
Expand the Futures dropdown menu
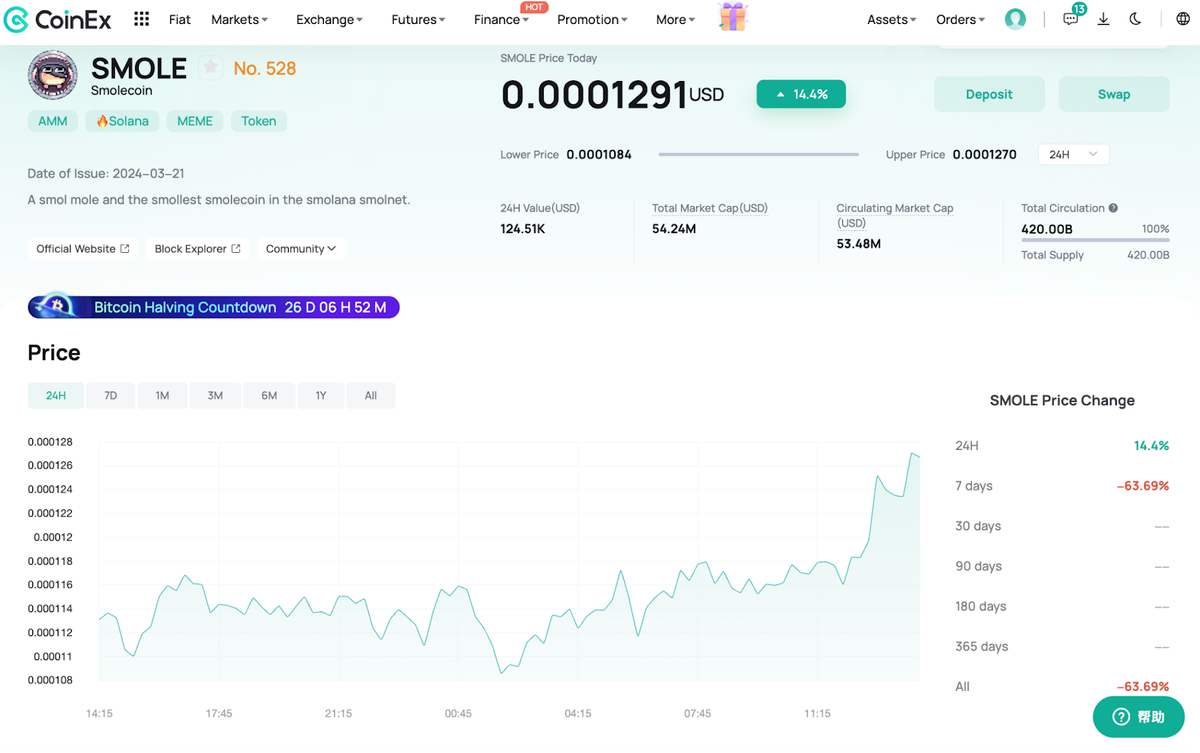click(x=418, y=19)
